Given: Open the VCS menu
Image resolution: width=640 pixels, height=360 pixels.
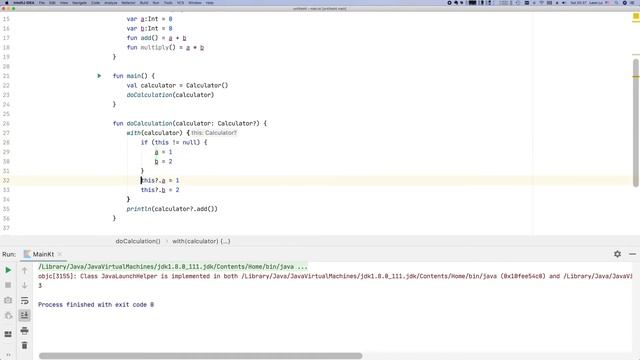Looking at the screenshot, I should point(180,3).
